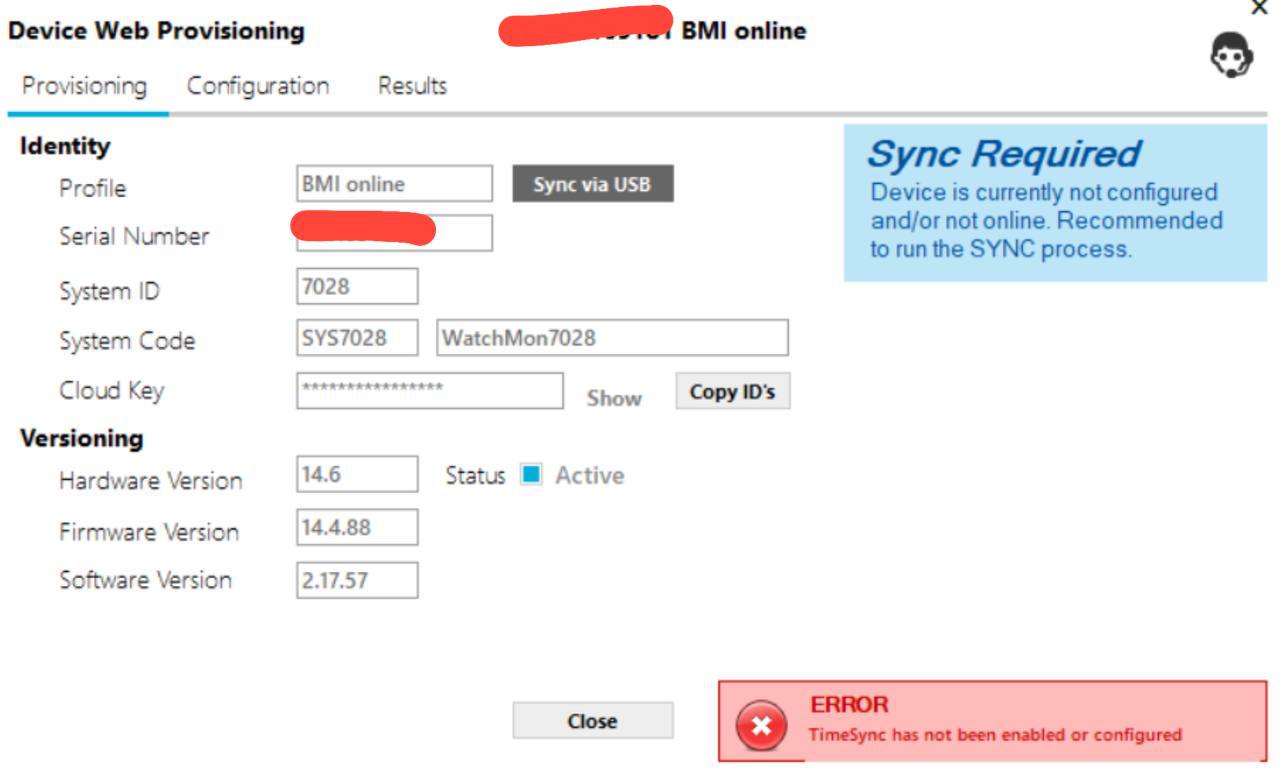
Task: Click the Cloud Key label
Action: (111, 391)
